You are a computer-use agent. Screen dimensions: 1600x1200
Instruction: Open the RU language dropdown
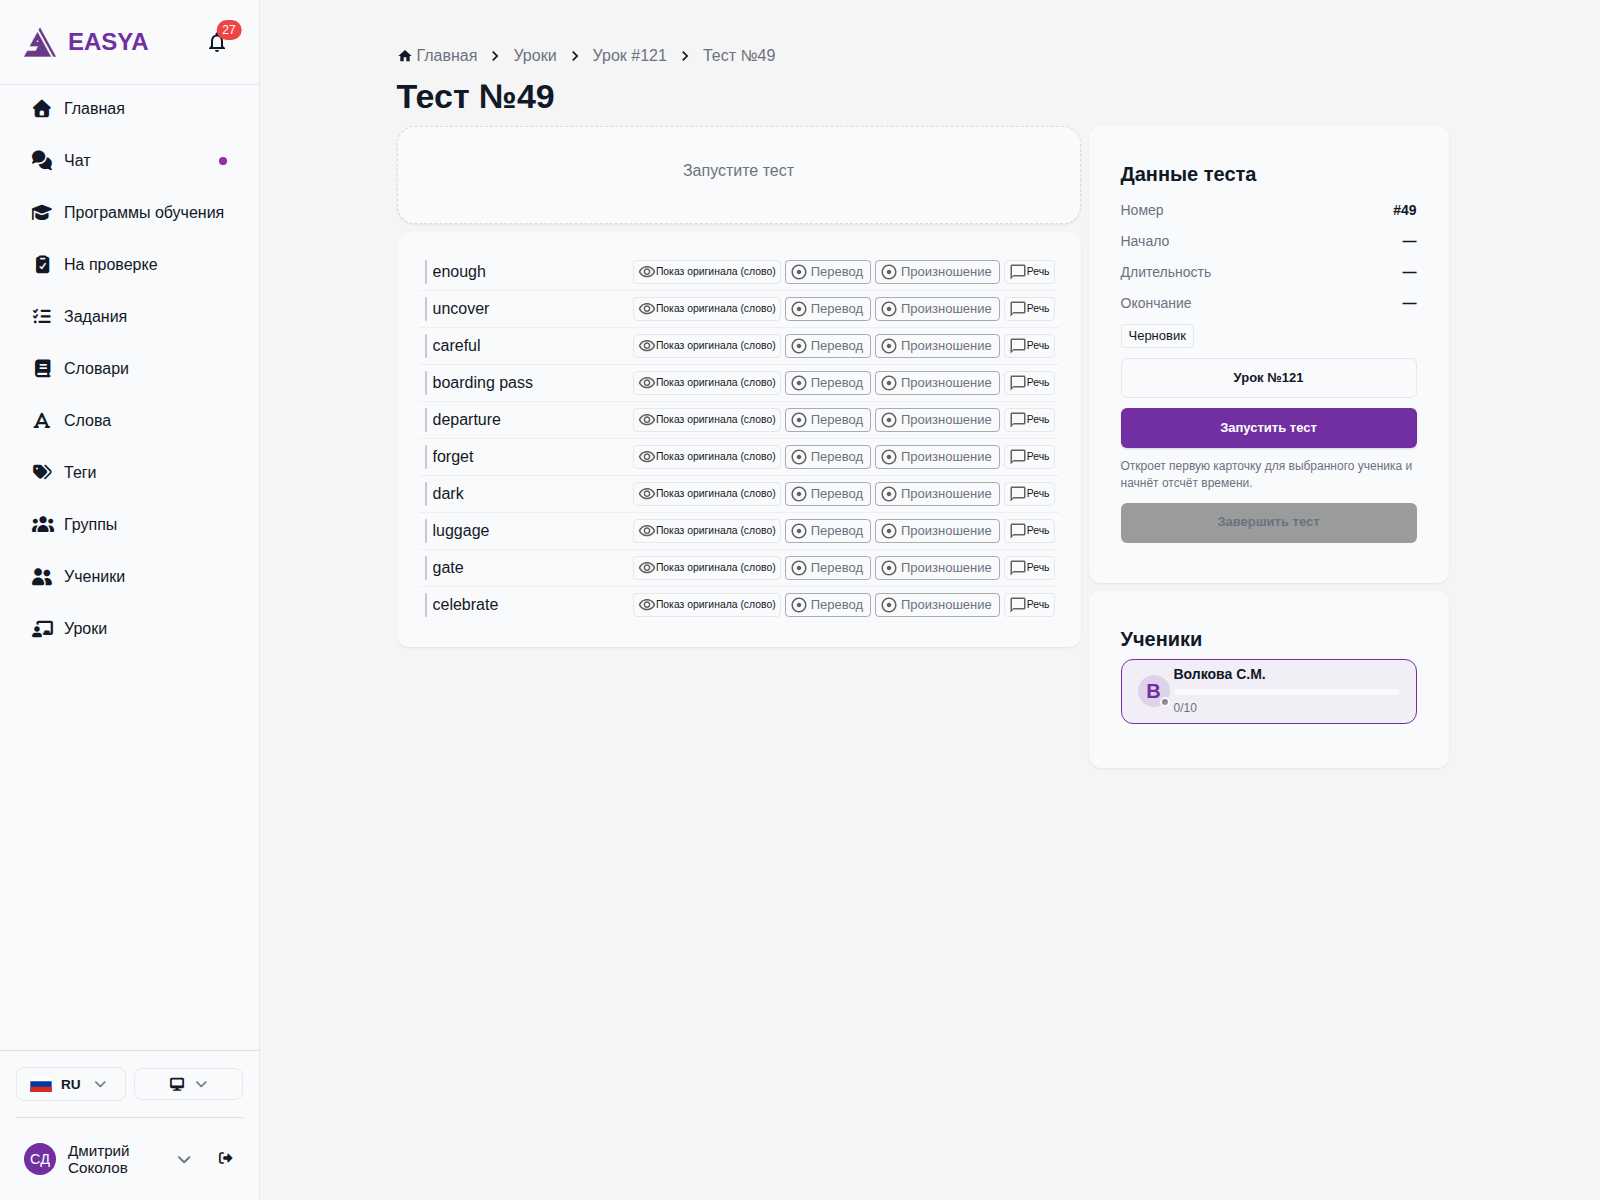(x=71, y=1084)
